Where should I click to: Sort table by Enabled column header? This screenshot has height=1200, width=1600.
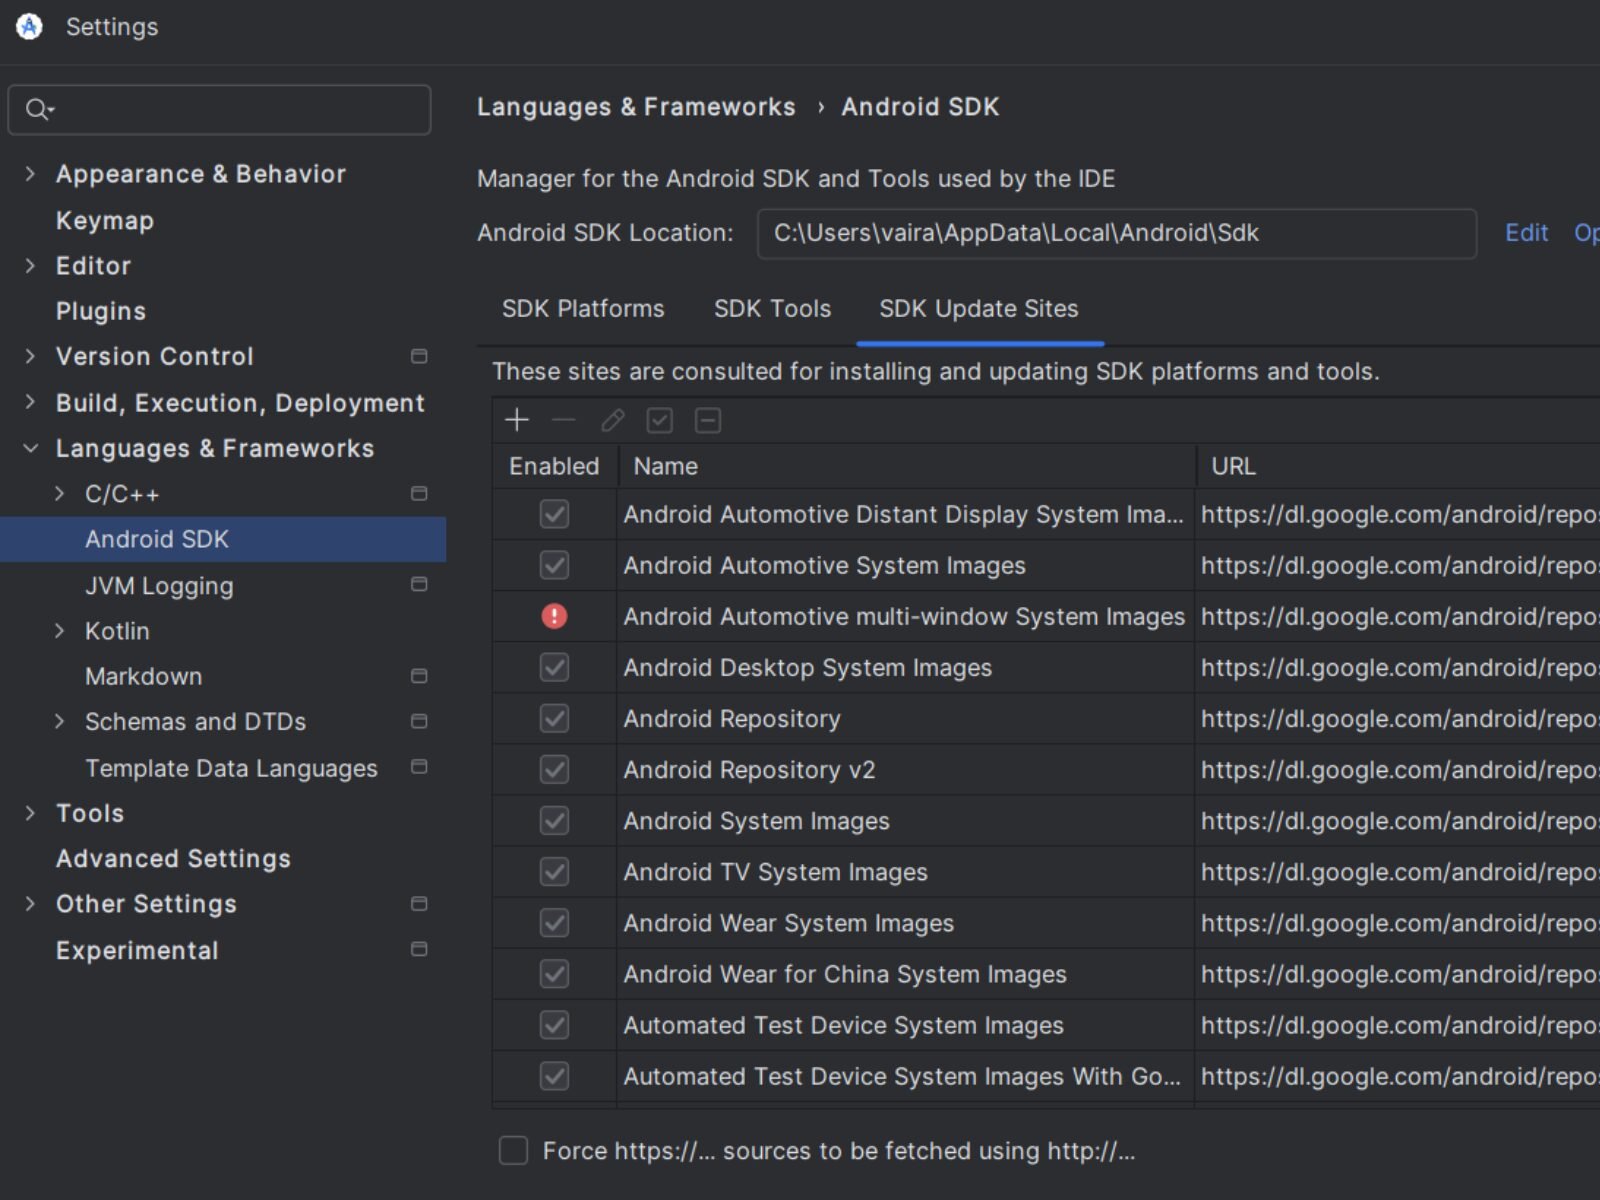[x=554, y=466]
